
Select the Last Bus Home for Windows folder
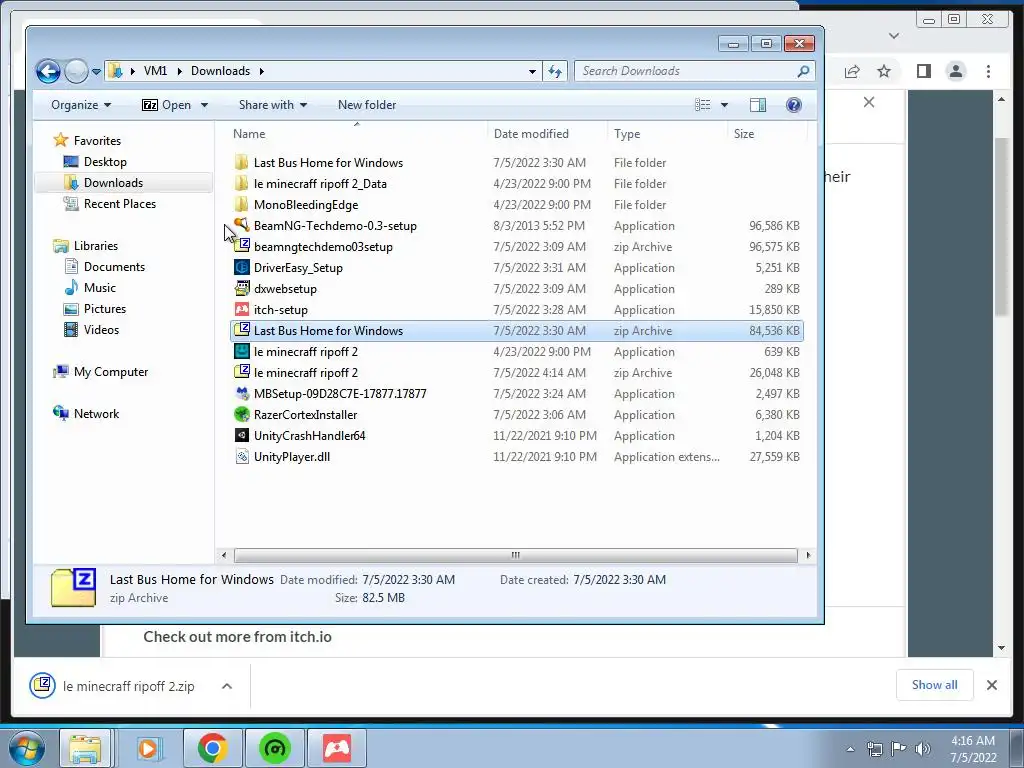point(517,163)
